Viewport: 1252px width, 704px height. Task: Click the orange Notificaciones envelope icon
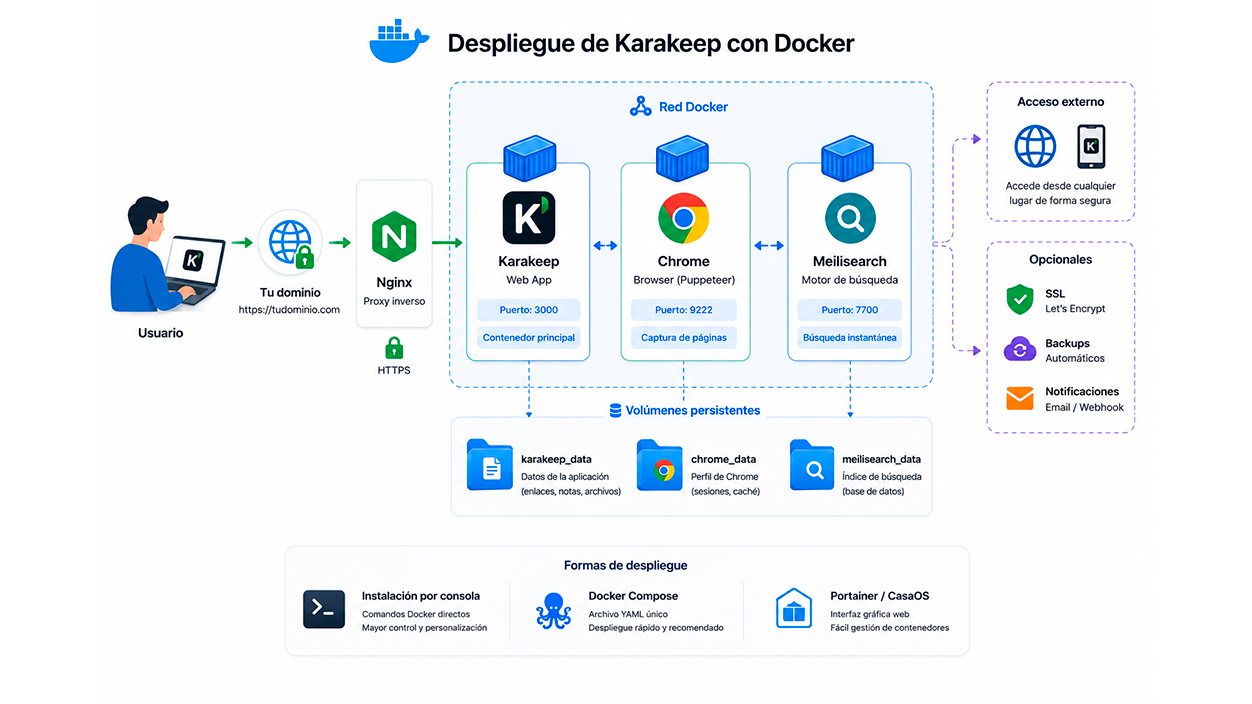tap(1019, 399)
